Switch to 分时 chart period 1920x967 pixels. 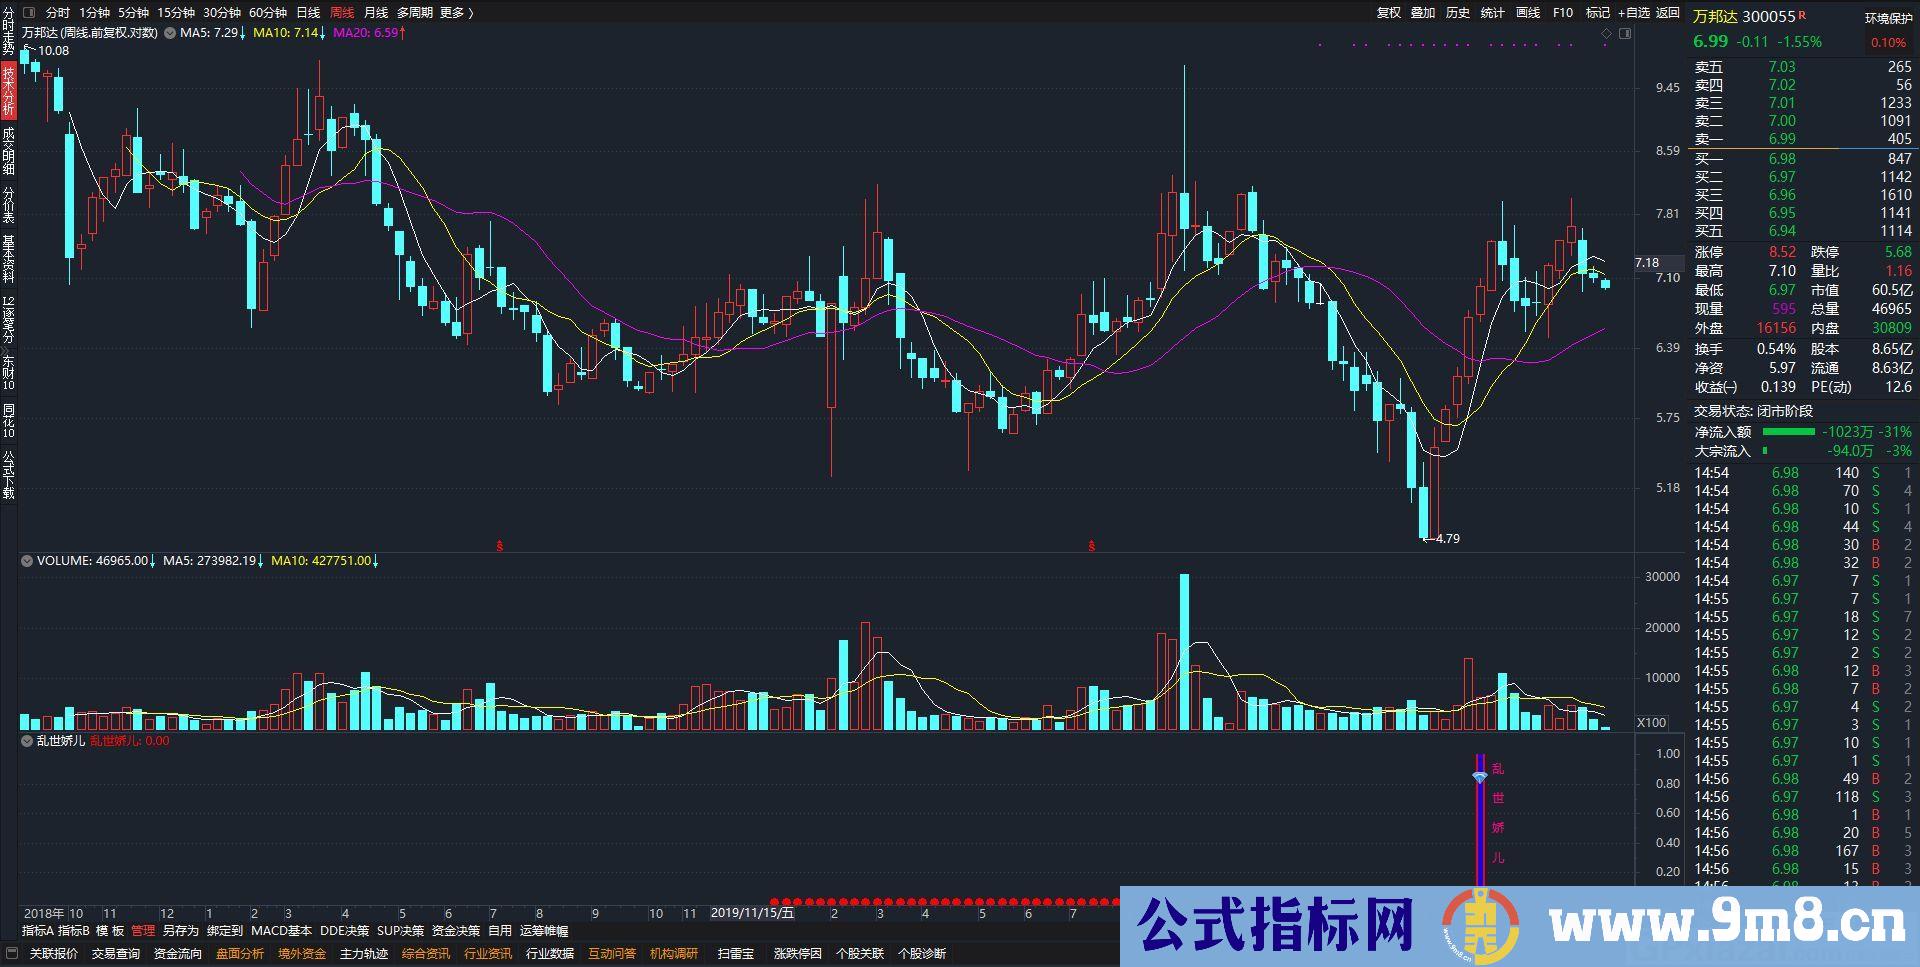(x=58, y=13)
